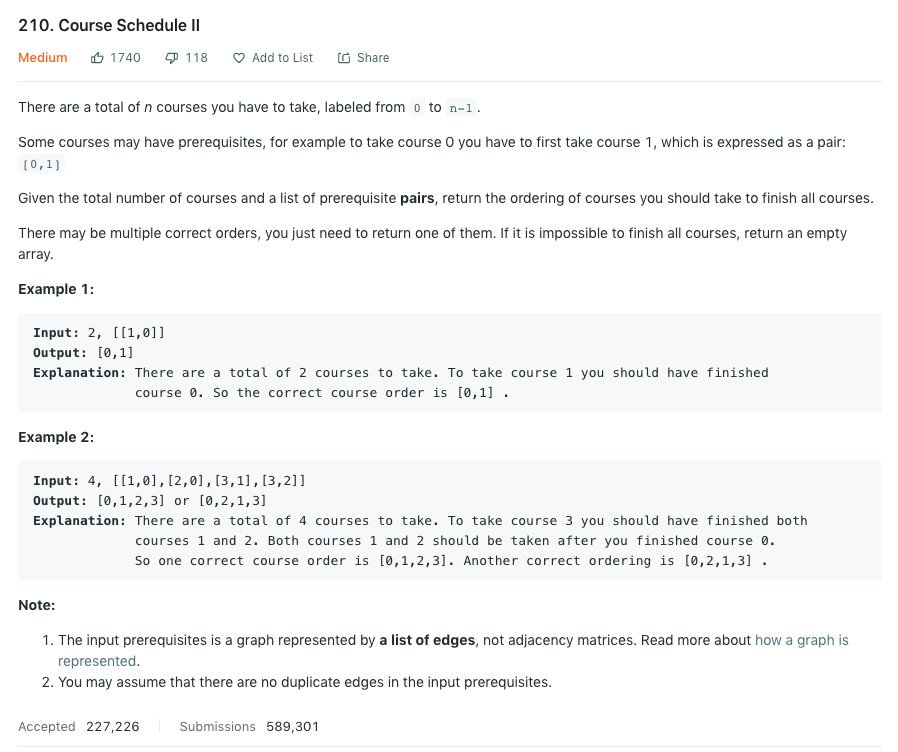898x752 pixels.
Task: Click the 1740 likes count
Action: coord(125,58)
